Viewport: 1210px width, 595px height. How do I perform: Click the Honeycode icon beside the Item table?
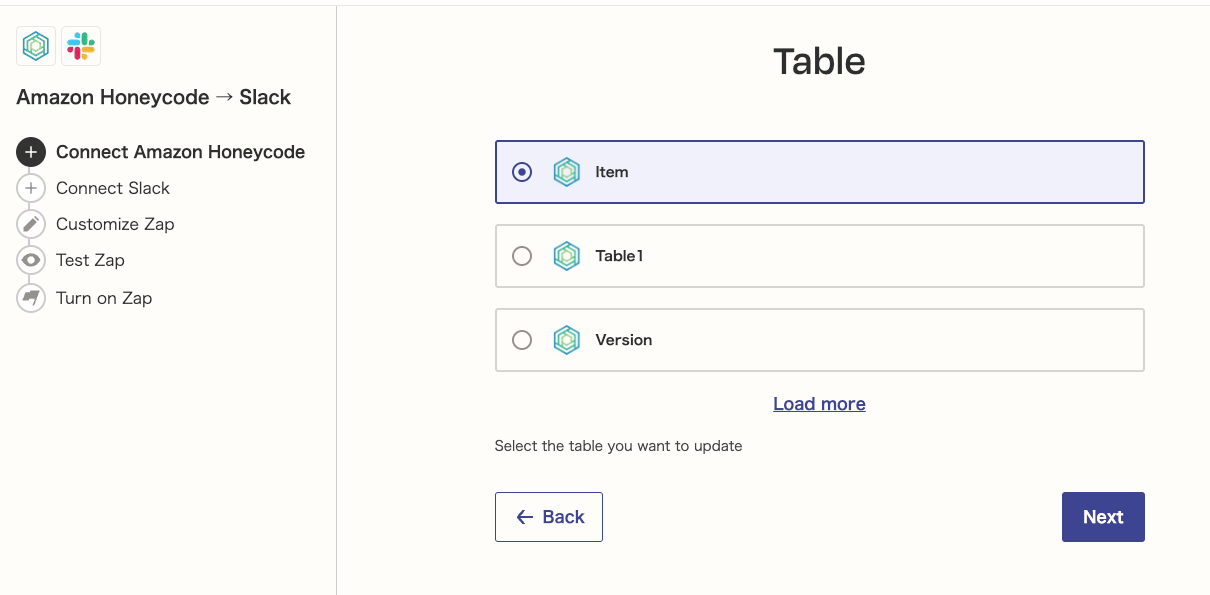point(567,171)
